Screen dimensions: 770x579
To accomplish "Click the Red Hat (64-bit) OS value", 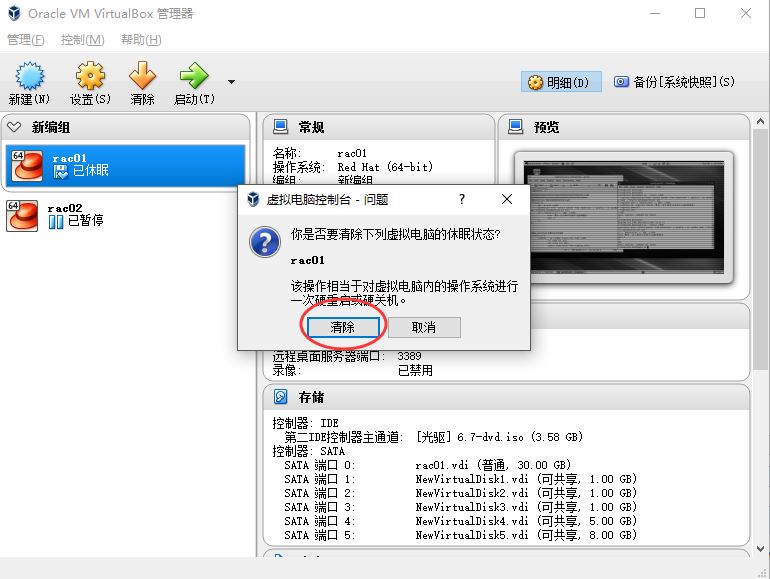I will click(385, 167).
